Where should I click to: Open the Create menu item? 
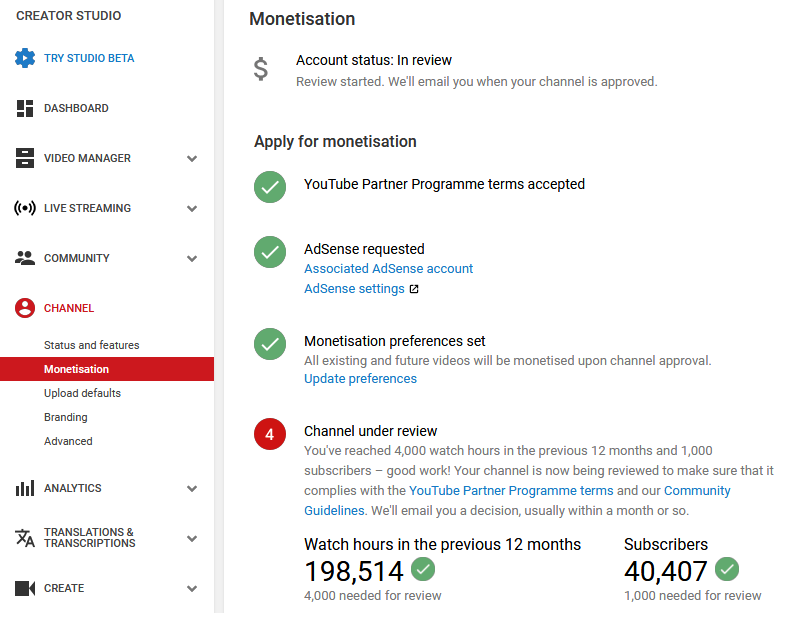tap(64, 588)
